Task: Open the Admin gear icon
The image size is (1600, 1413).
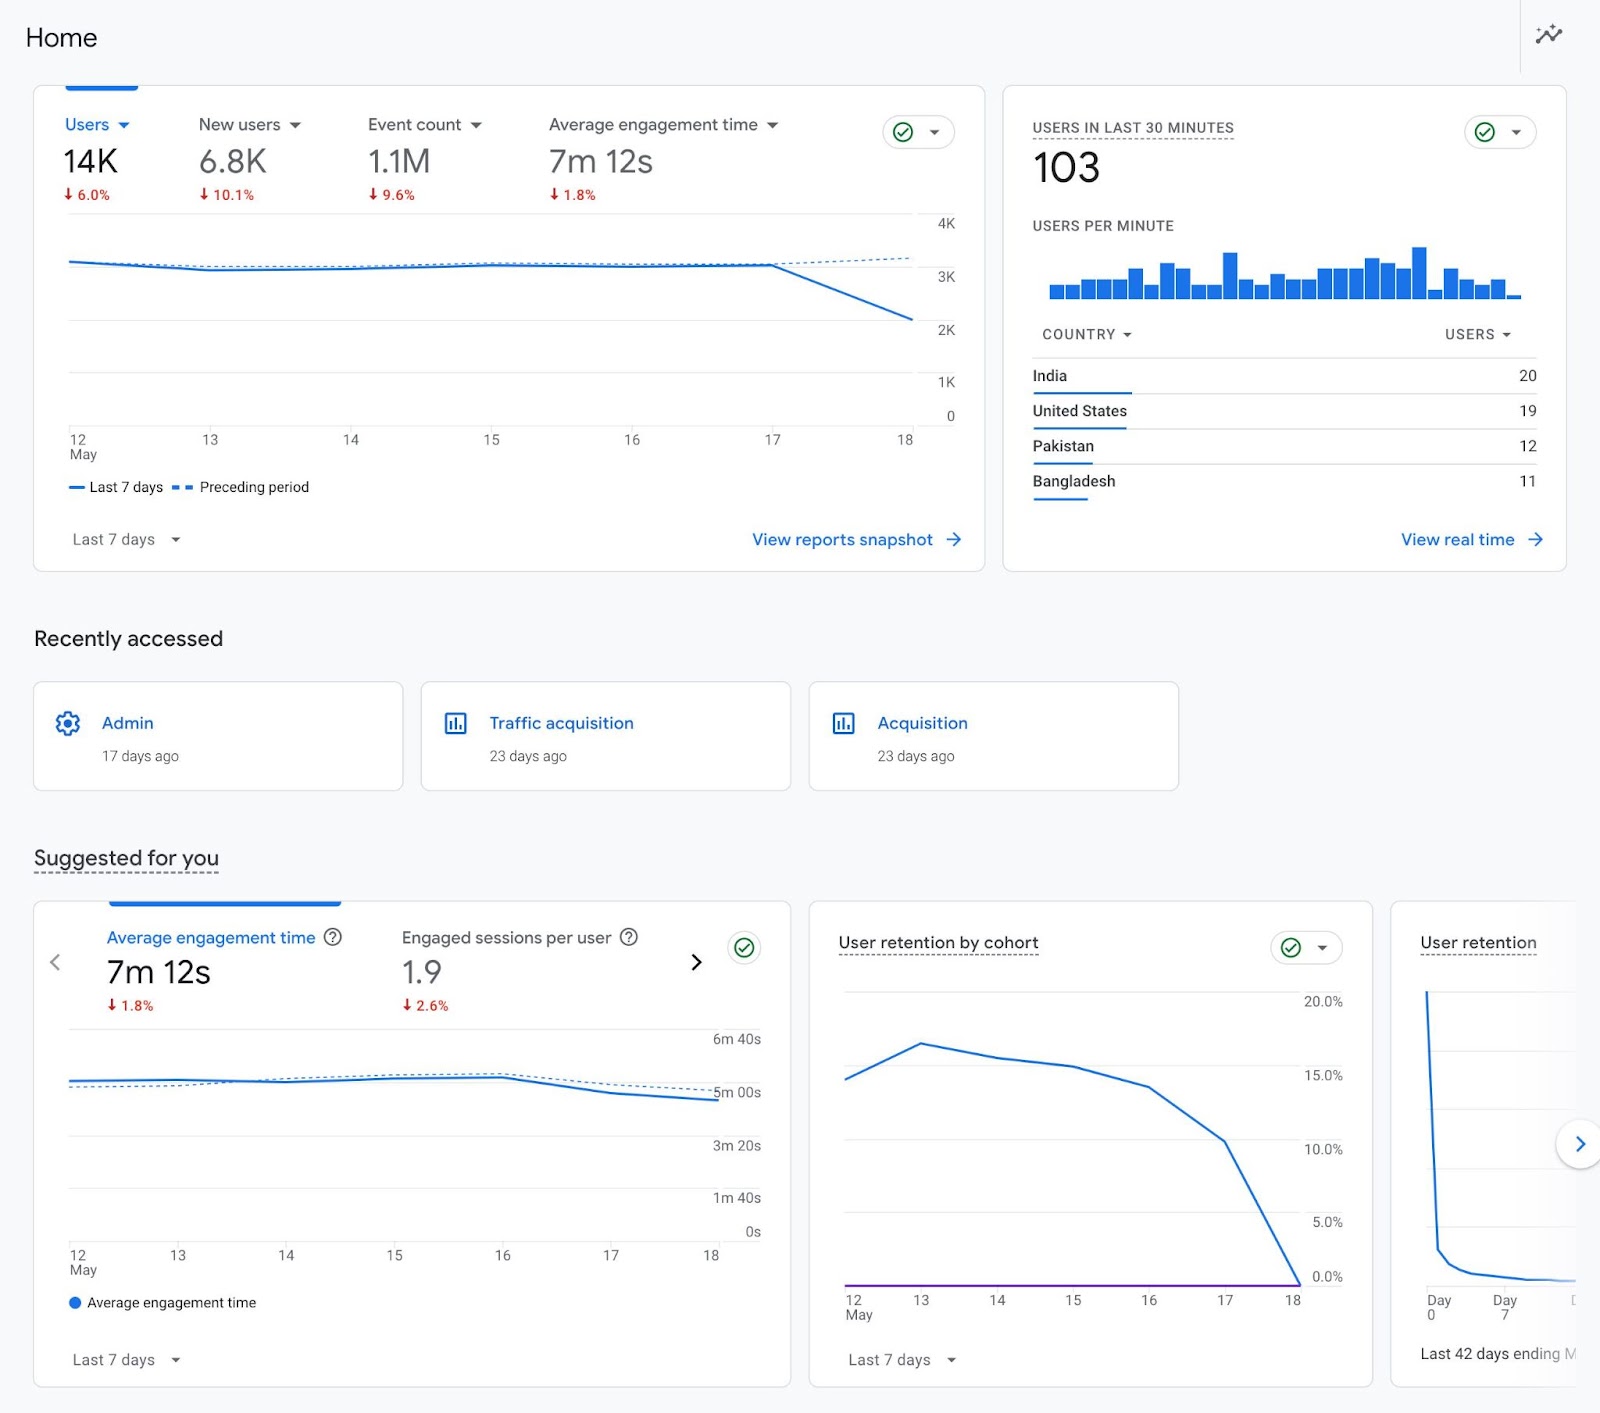Action: point(67,722)
